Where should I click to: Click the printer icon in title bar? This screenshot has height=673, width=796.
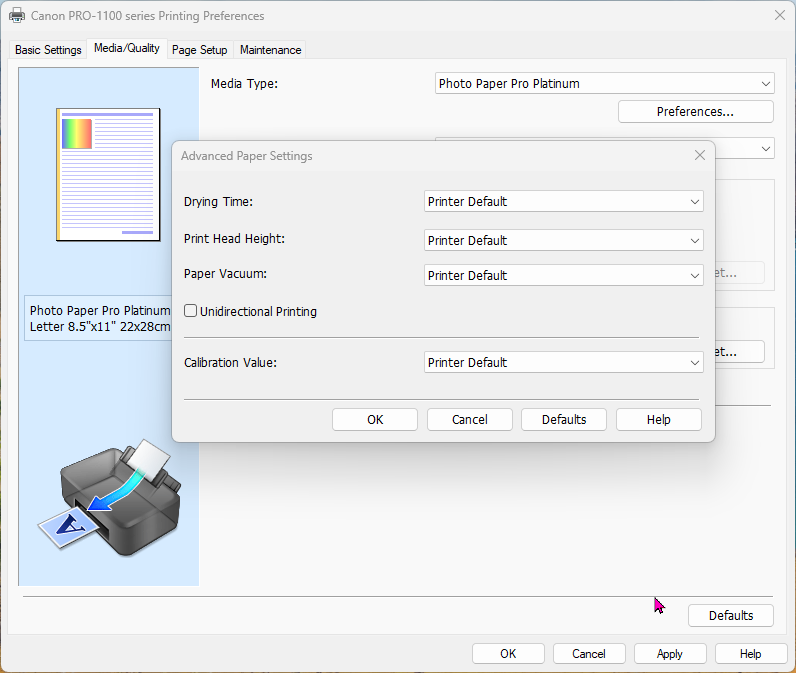pyautogui.click(x=17, y=16)
